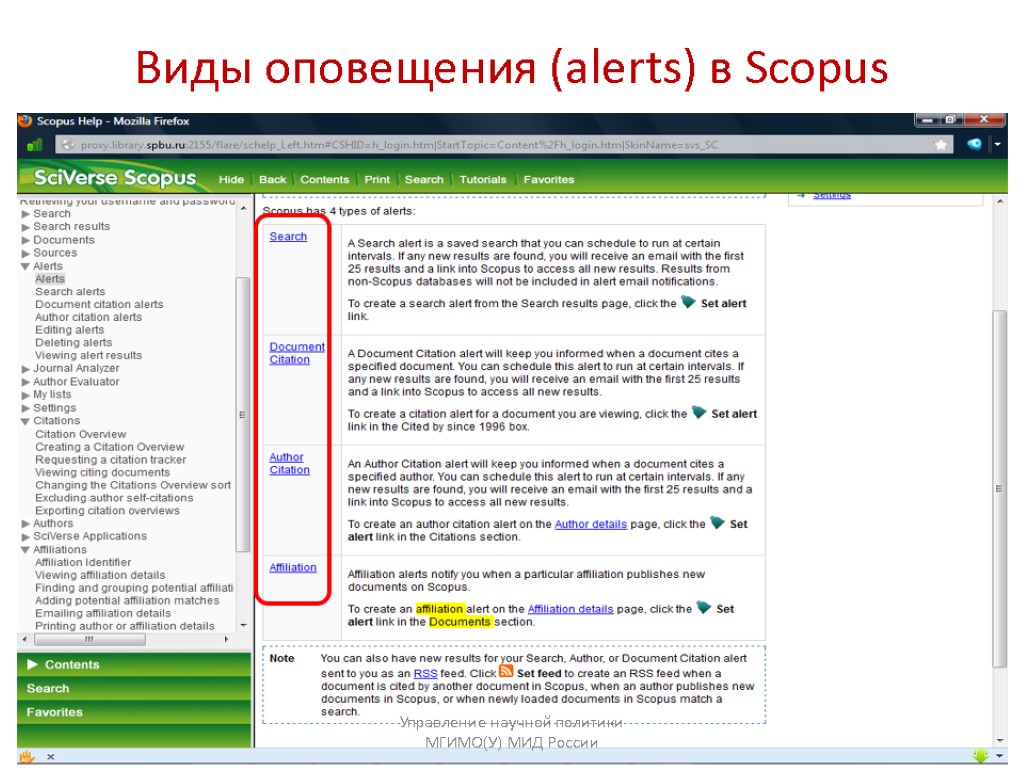Open the Settings link at top right
The height and width of the screenshot is (768, 1024).
[x=831, y=195]
